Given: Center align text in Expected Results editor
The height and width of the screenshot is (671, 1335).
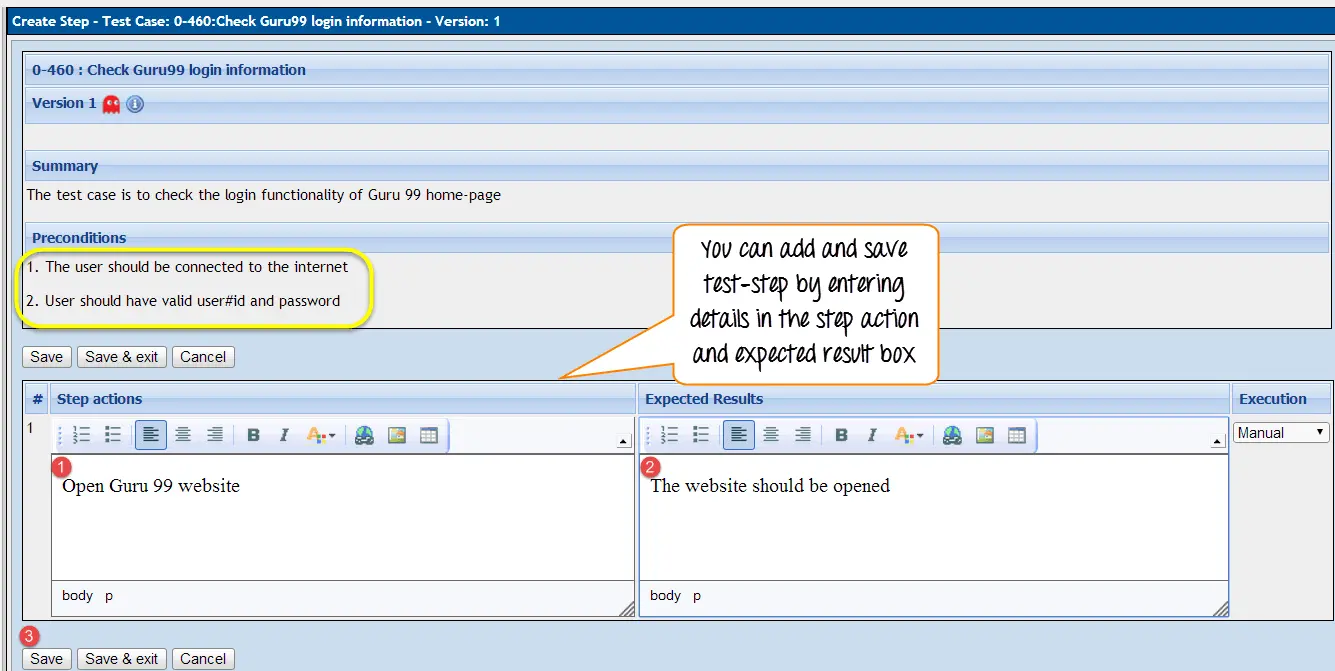Looking at the screenshot, I should [x=771, y=435].
